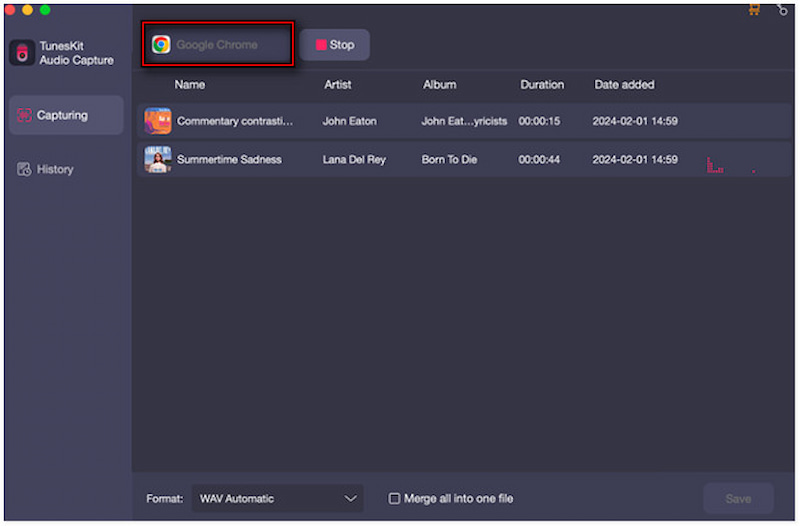This screenshot has height=526, width=800.
Task: Click the Date added column header
Action: click(x=624, y=85)
